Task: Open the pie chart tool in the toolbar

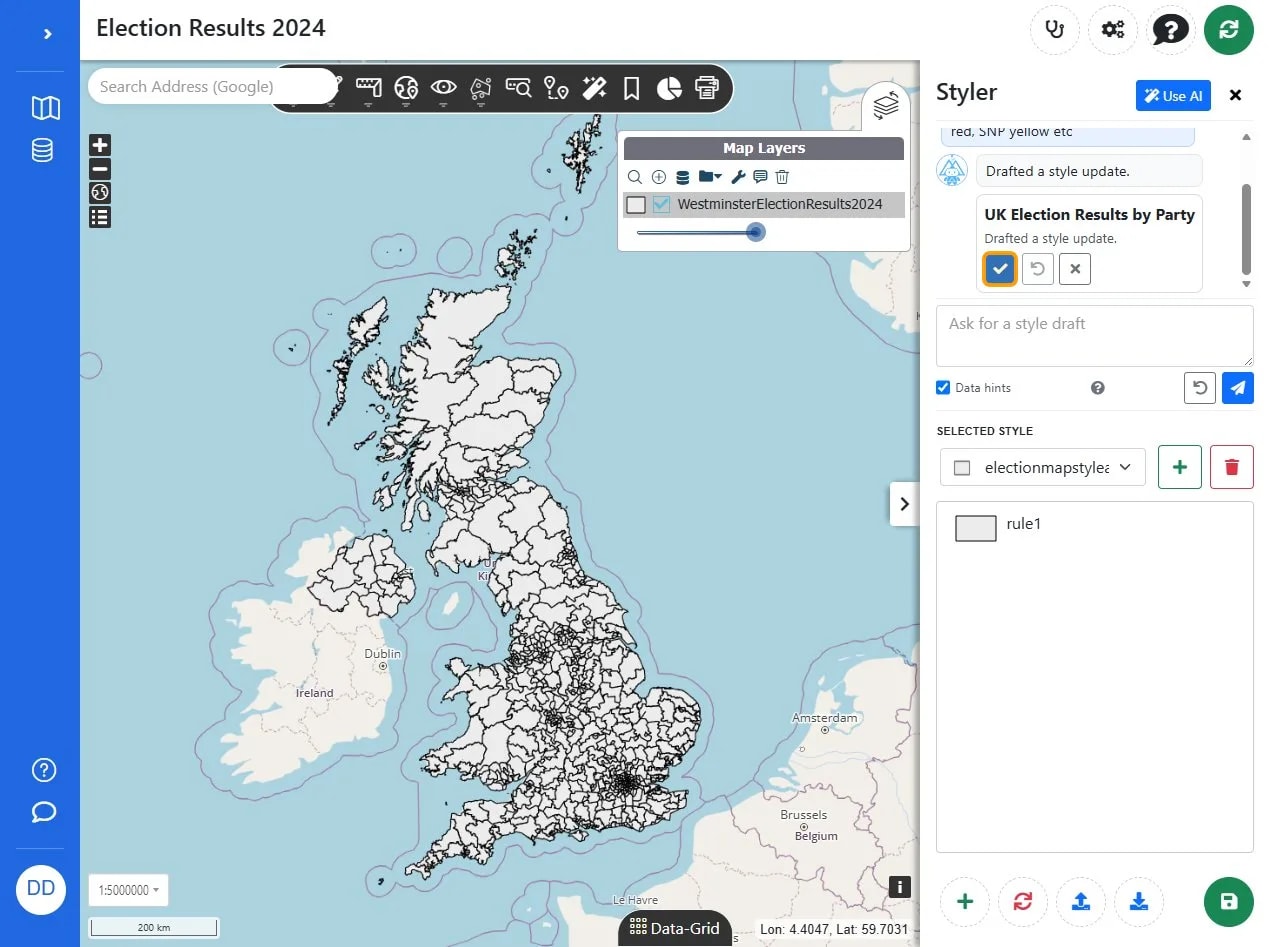Action: coord(669,88)
